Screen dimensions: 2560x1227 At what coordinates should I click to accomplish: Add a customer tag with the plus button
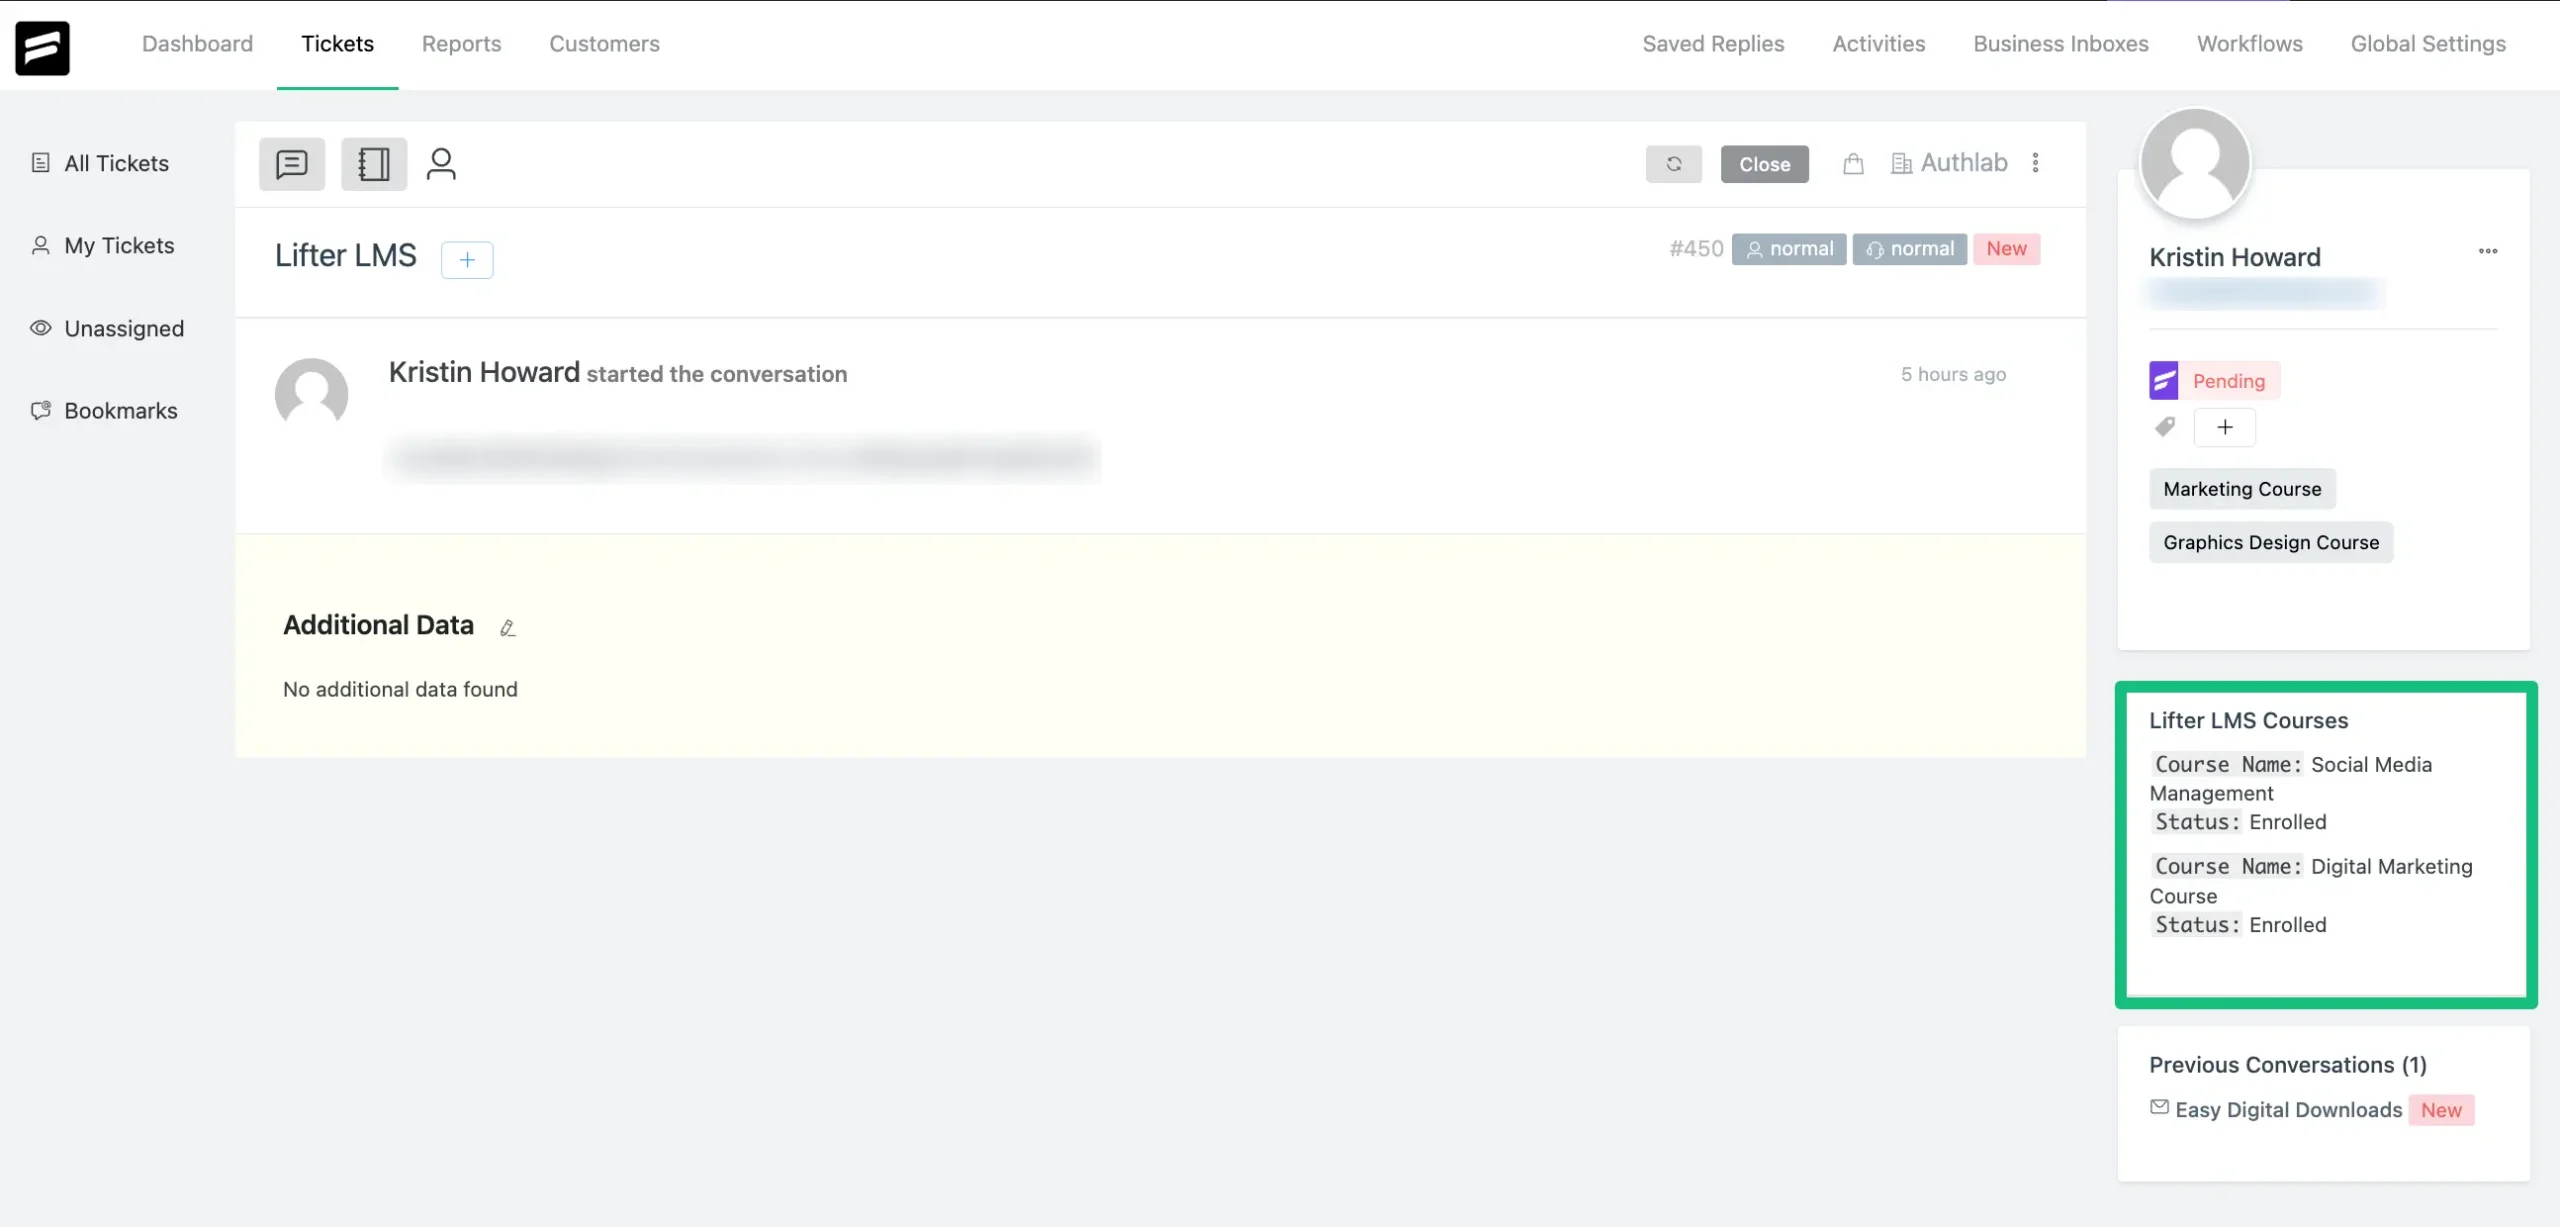2224,427
